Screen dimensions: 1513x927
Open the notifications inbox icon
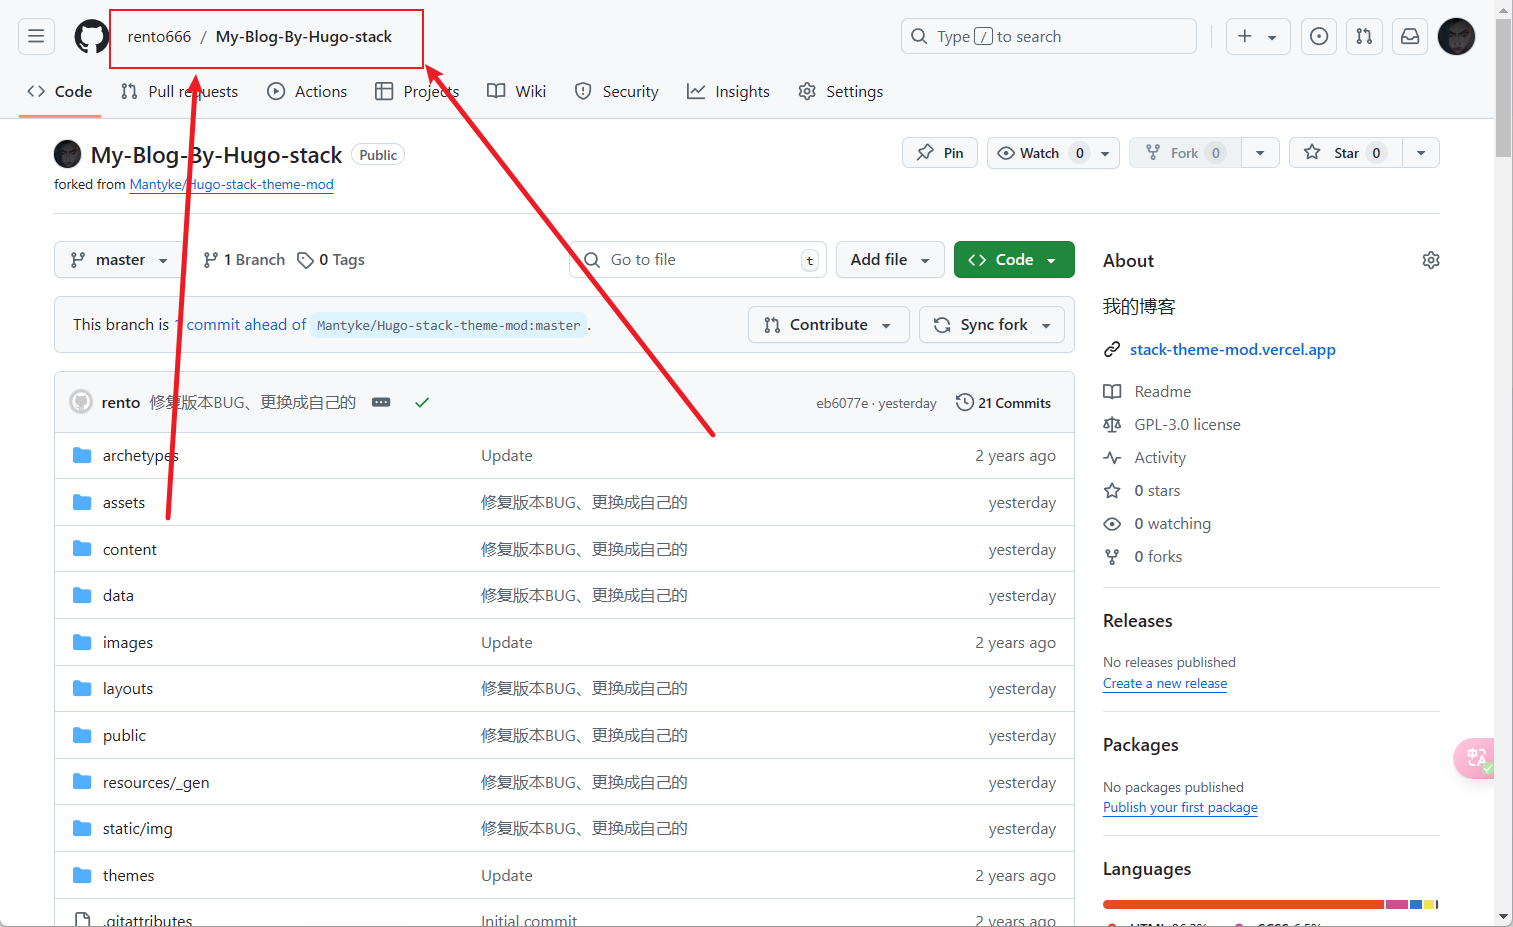point(1410,37)
